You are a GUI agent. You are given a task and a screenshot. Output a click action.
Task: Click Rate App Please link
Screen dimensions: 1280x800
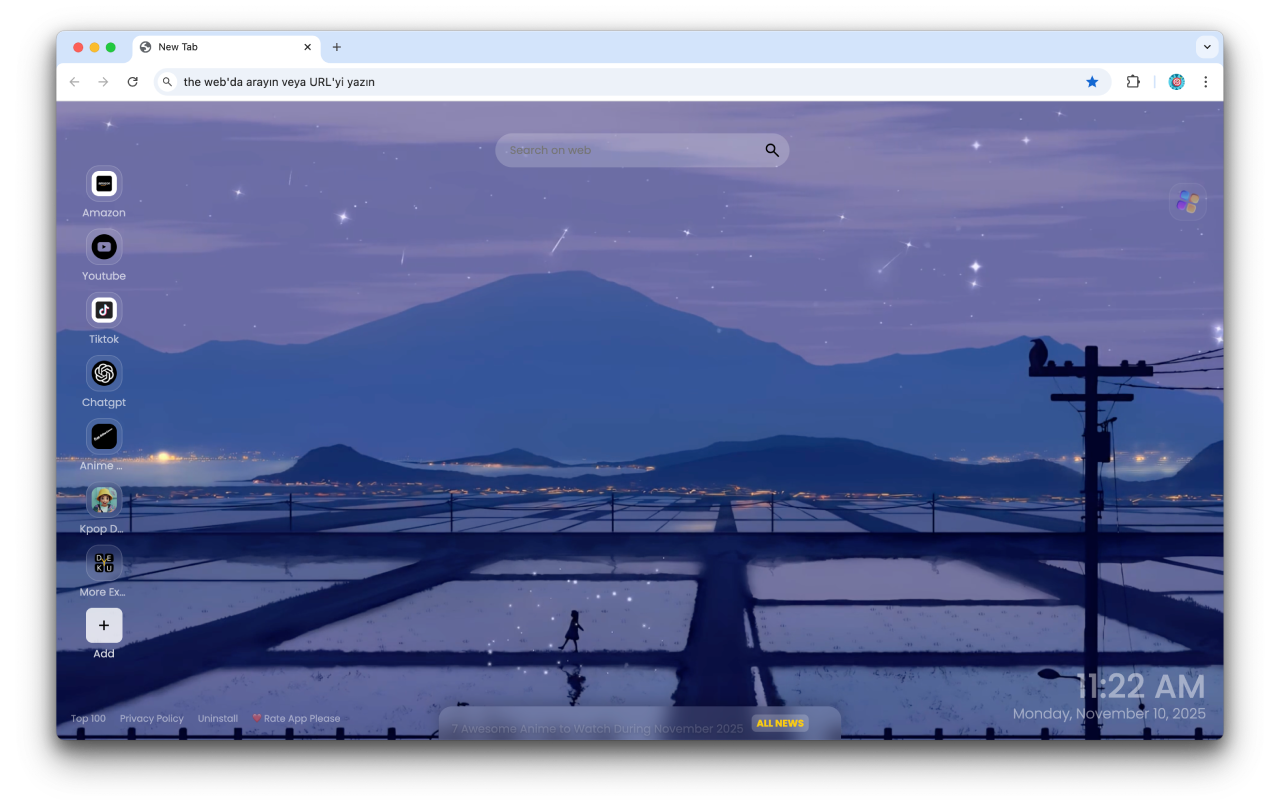296,718
